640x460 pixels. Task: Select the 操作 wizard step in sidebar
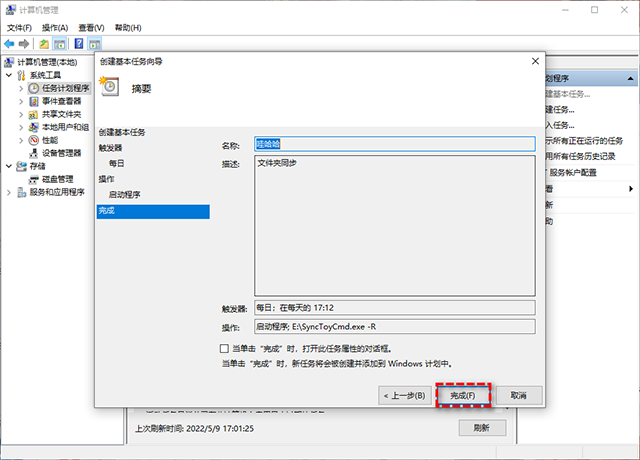coord(106,179)
